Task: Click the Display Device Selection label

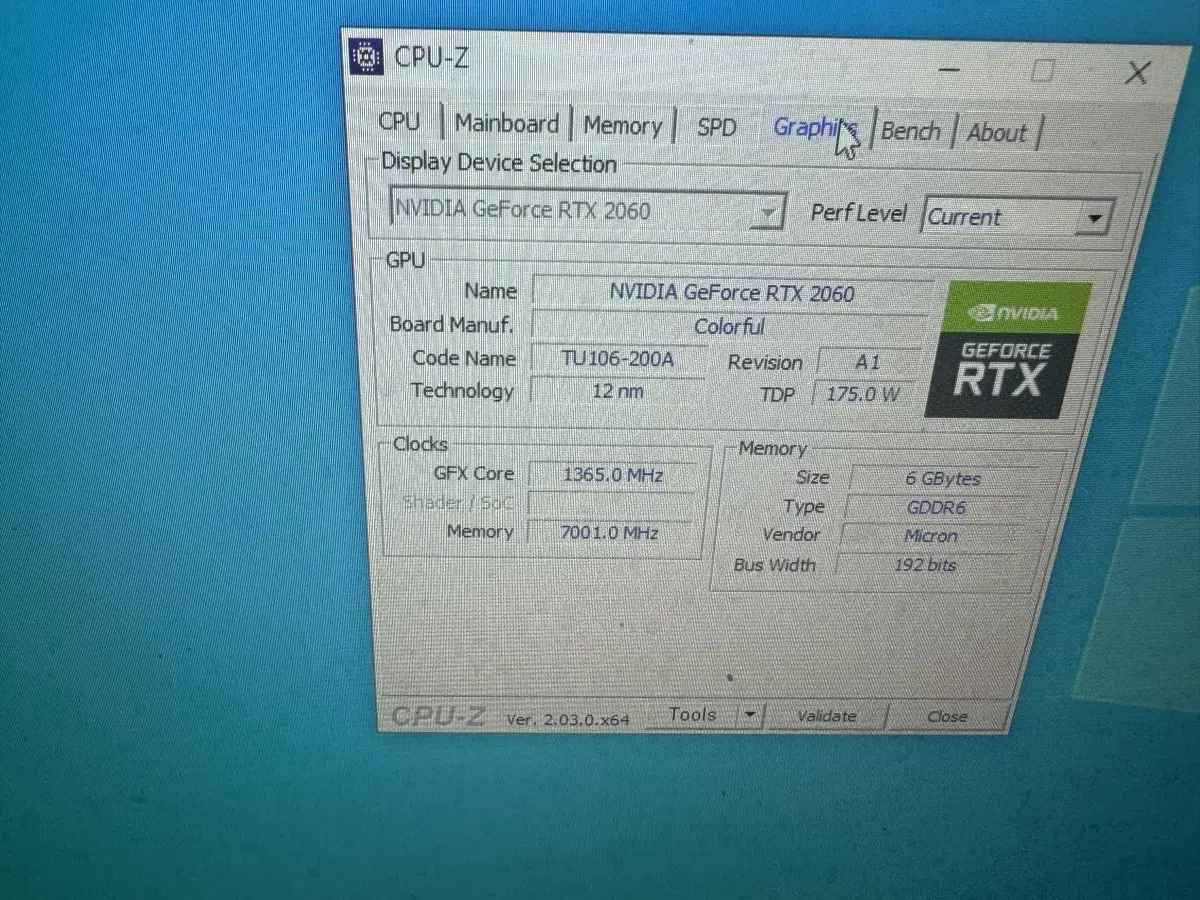Action: click(499, 163)
